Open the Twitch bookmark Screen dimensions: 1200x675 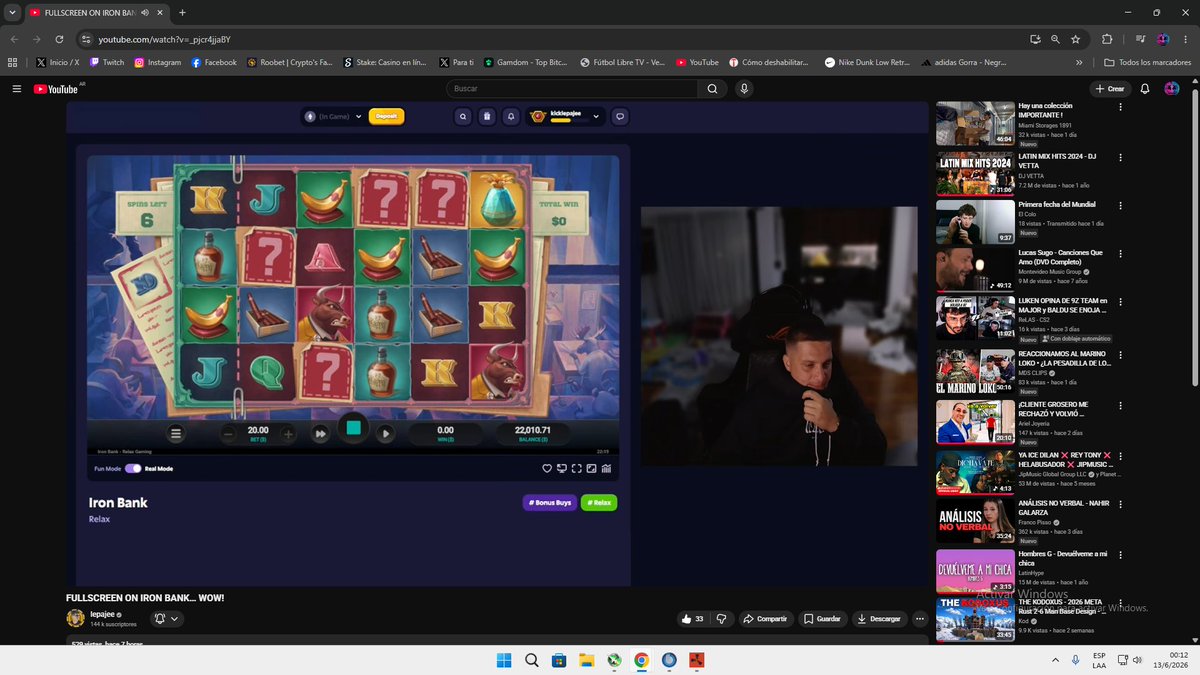(x=106, y=62)
